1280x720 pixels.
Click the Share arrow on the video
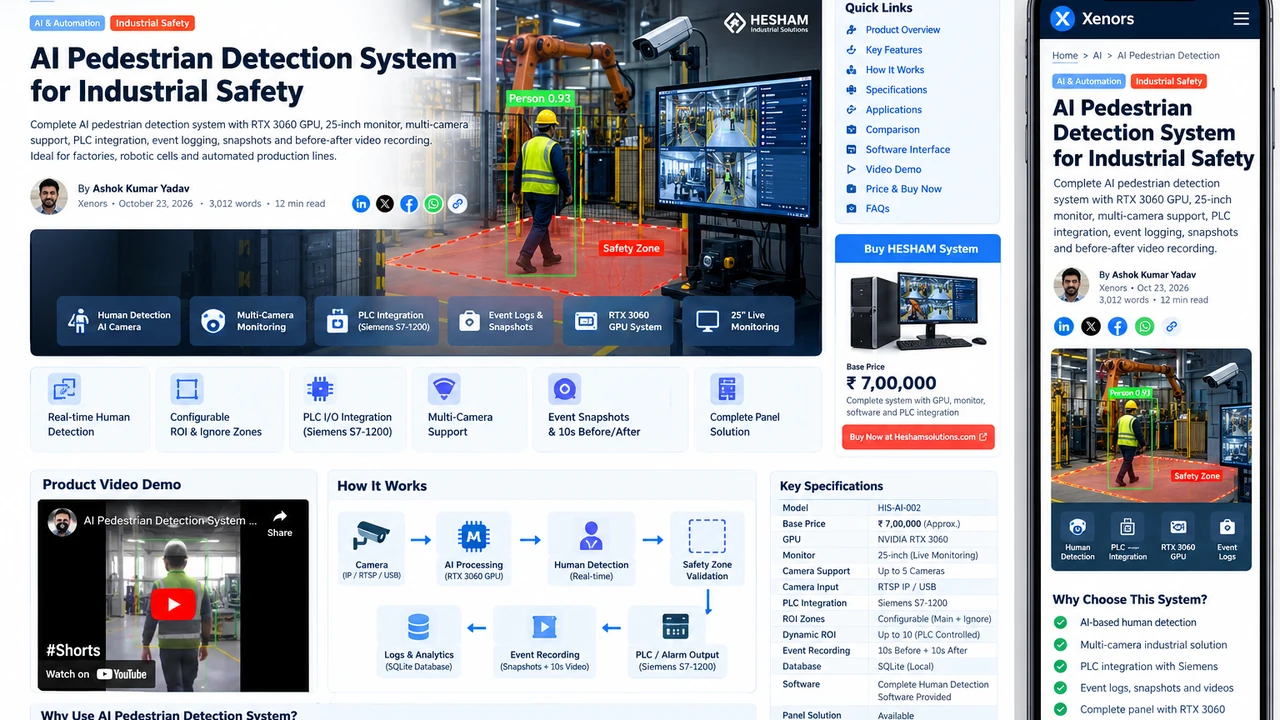click(x=280, y=524)
